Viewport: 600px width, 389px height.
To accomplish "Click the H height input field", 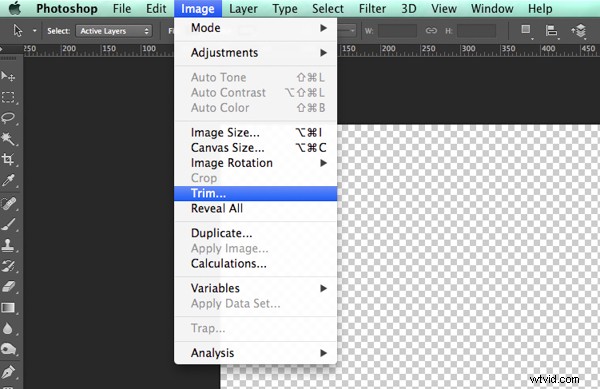I will pyautogui.click(x=476, y=31).
